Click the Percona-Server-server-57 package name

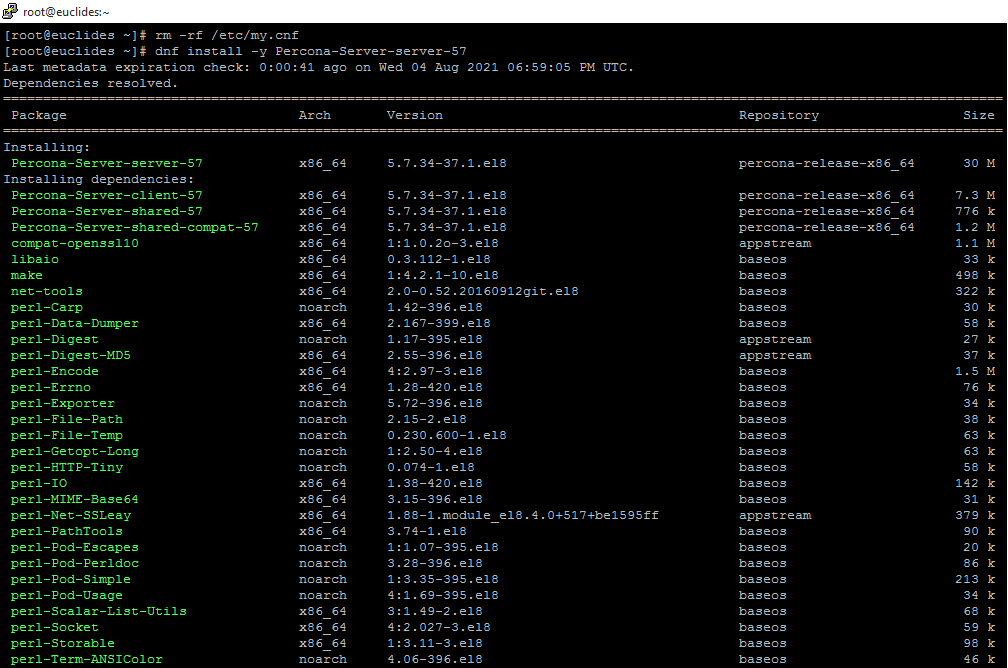[x=107, y=163]
